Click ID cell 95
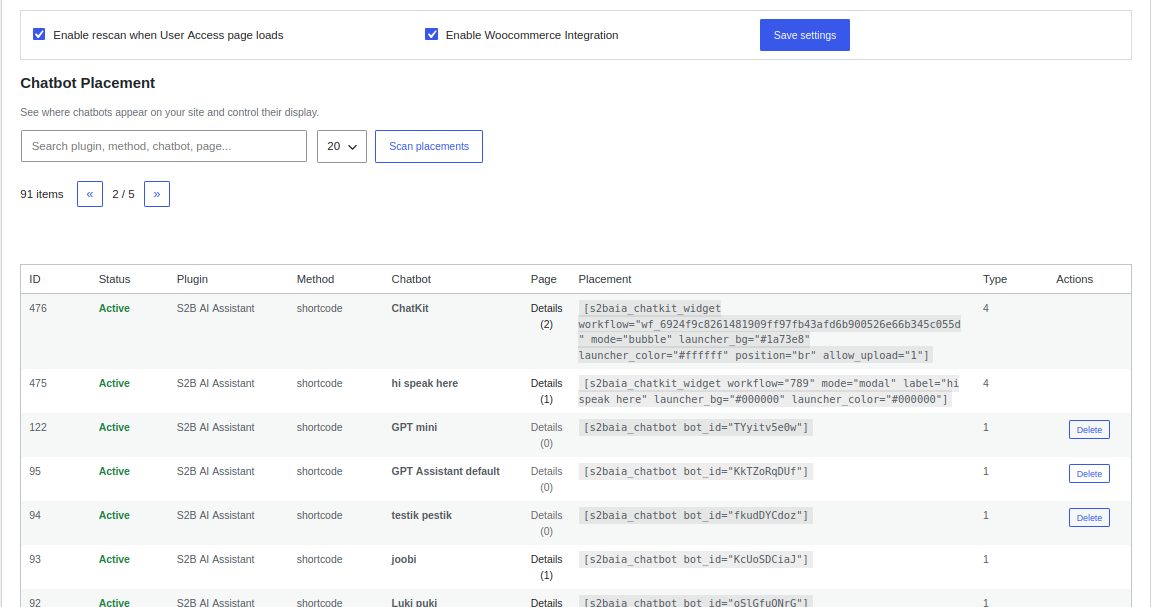 pos(35,471)
